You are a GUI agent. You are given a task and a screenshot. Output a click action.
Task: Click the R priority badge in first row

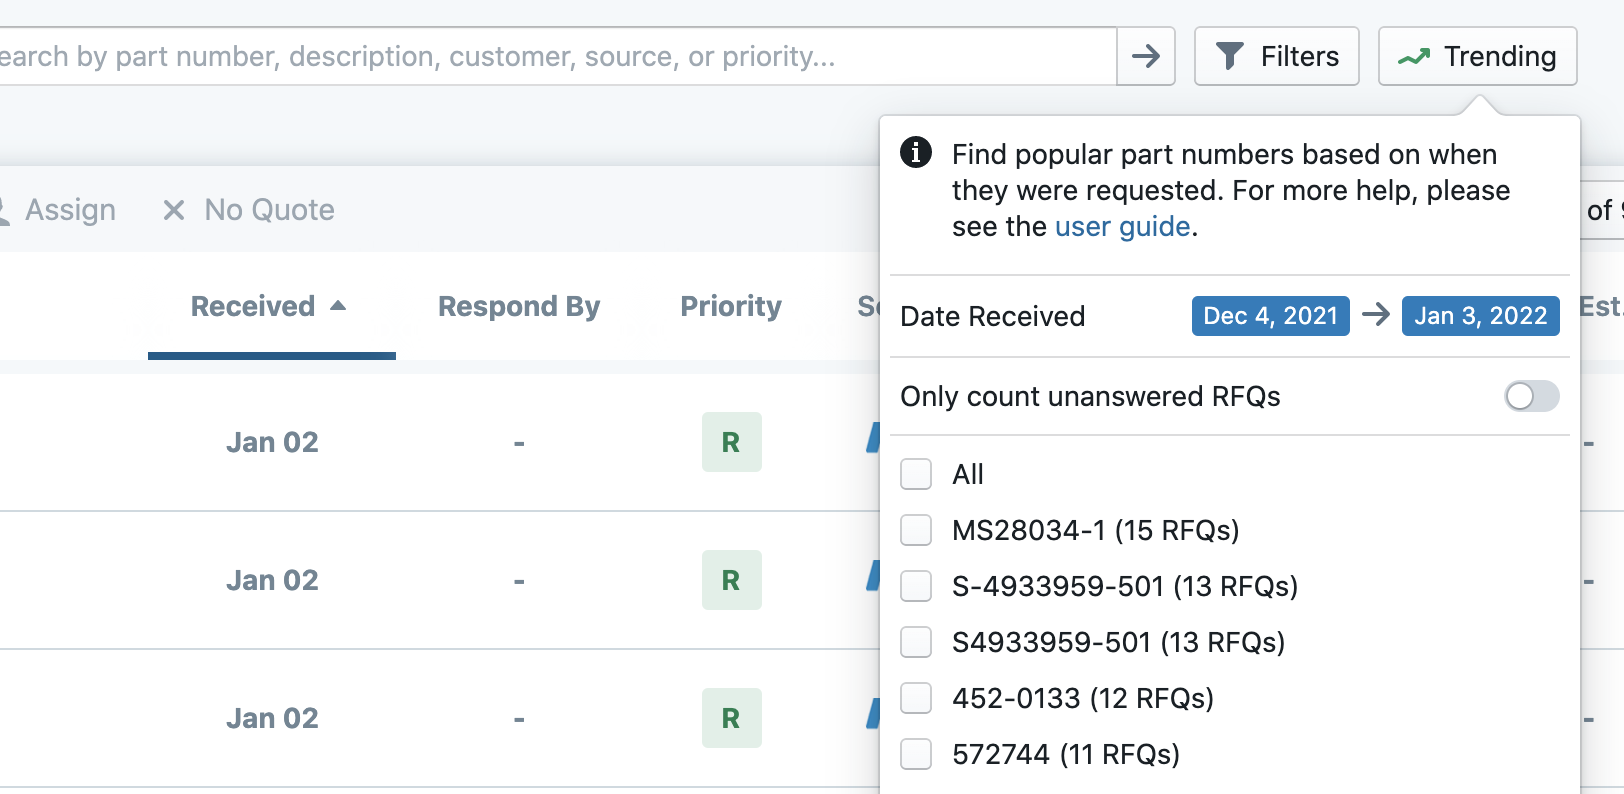coord(731,442)
